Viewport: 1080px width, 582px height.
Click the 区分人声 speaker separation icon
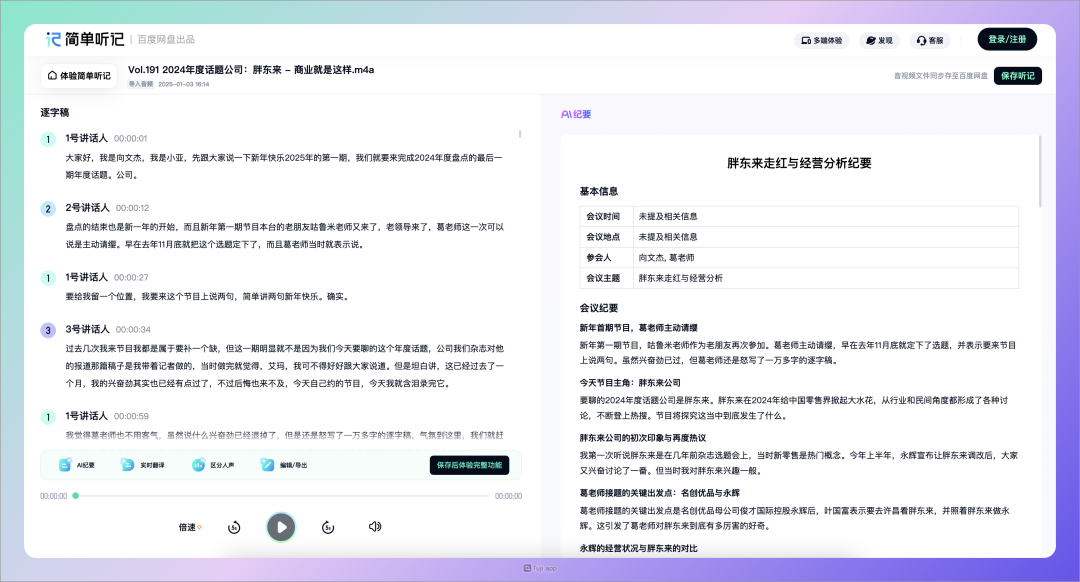click(196, 465)
